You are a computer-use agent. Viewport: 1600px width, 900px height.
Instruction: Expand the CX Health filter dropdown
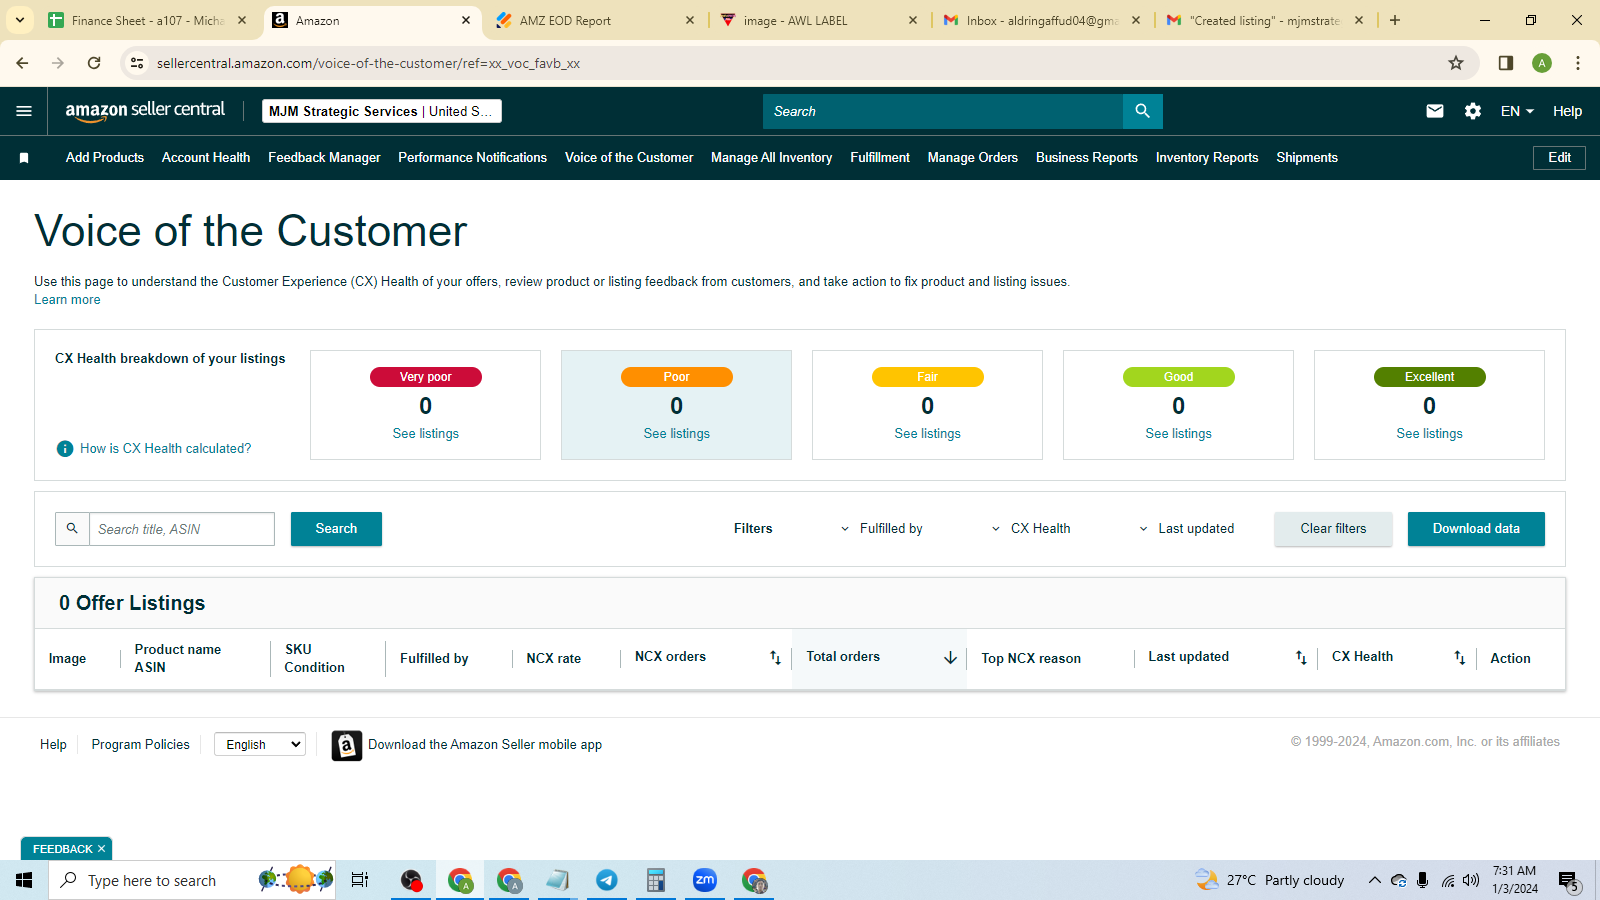1030,529
